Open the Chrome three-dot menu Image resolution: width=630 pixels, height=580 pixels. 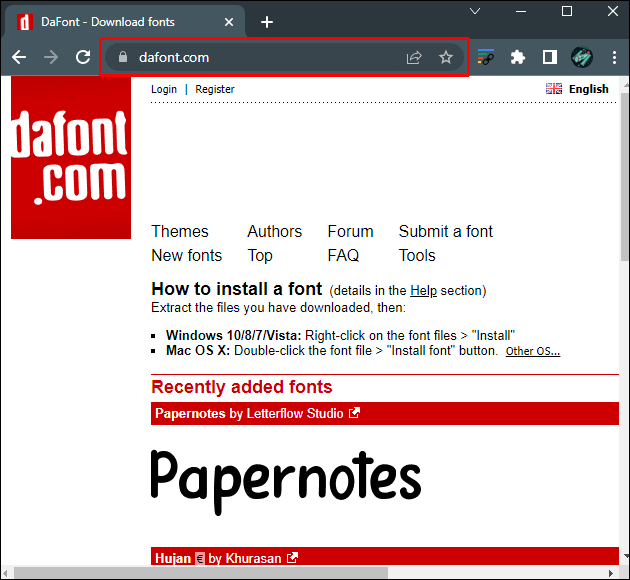coord(614,58)
